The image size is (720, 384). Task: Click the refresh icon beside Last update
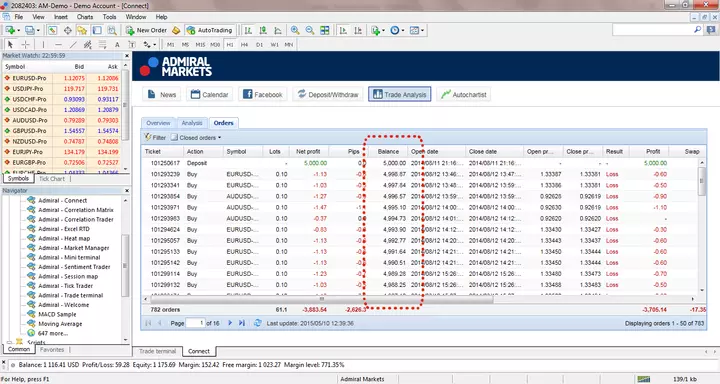pos(258,323)
